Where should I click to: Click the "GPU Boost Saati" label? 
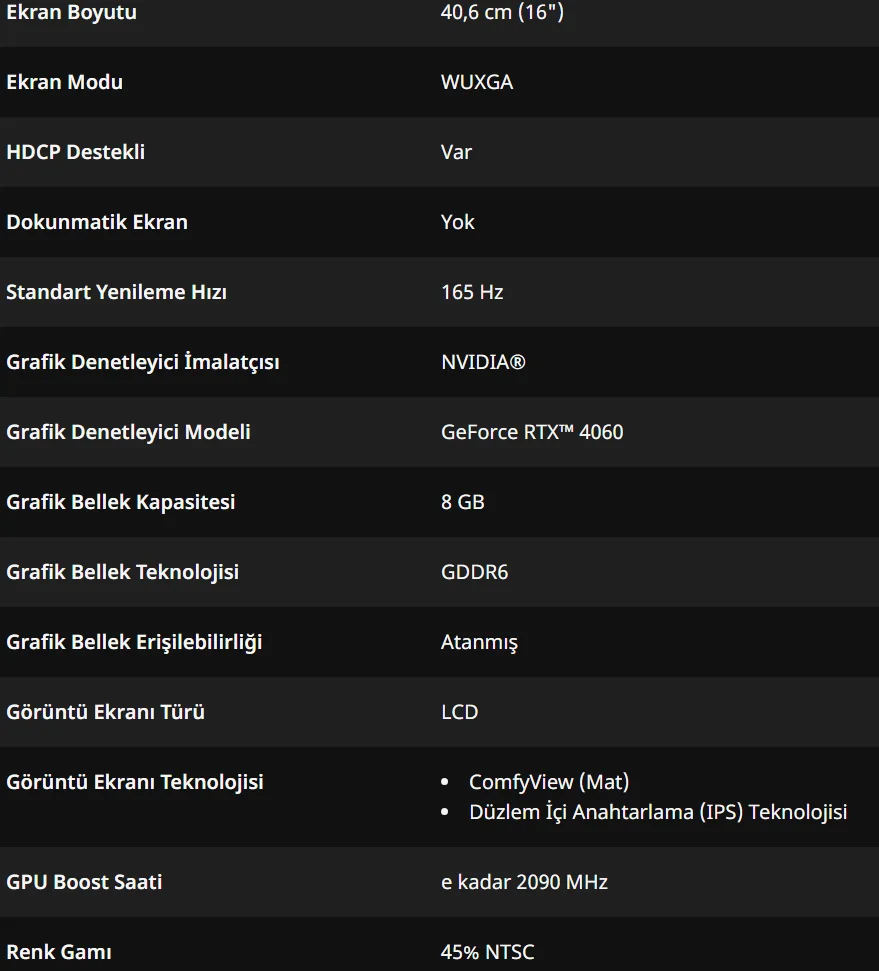coord(84,882)
